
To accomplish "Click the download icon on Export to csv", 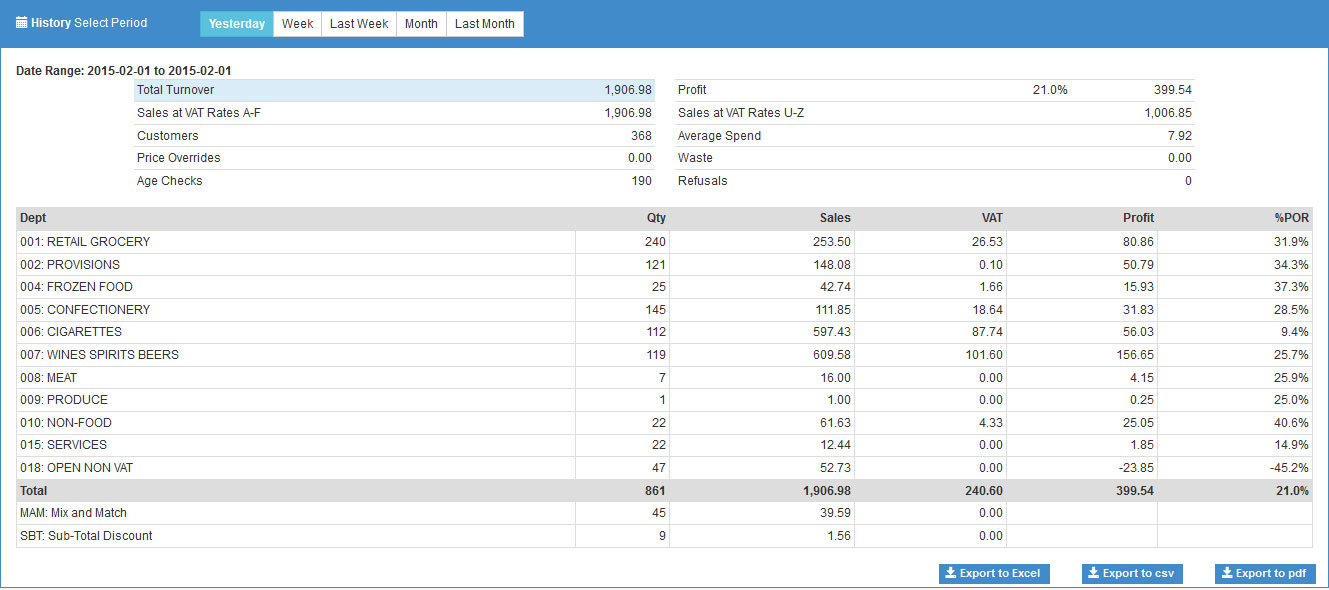I will pyautogui.click(x=1094, y=574).
